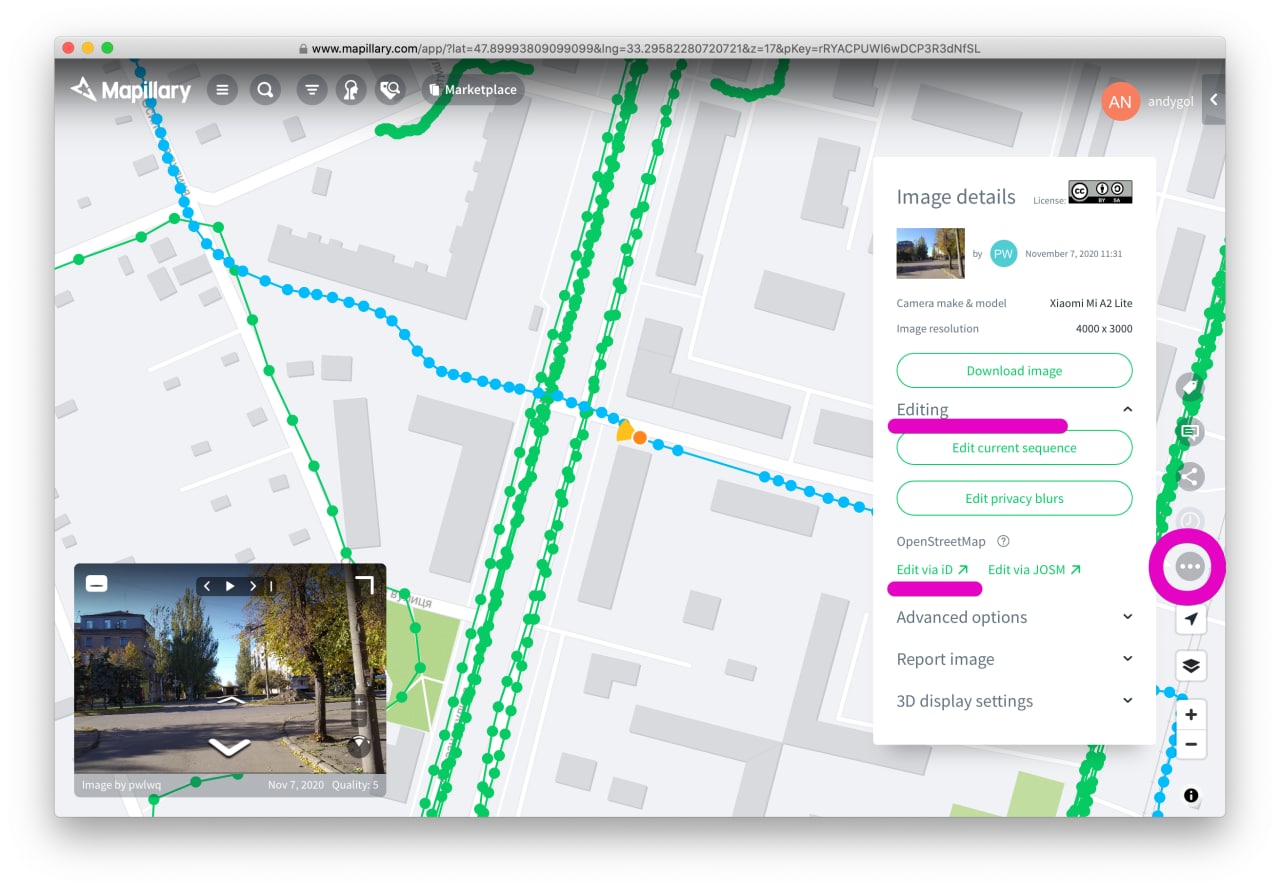Open OpenStreetMap help question mark

tap(1003, 541)
